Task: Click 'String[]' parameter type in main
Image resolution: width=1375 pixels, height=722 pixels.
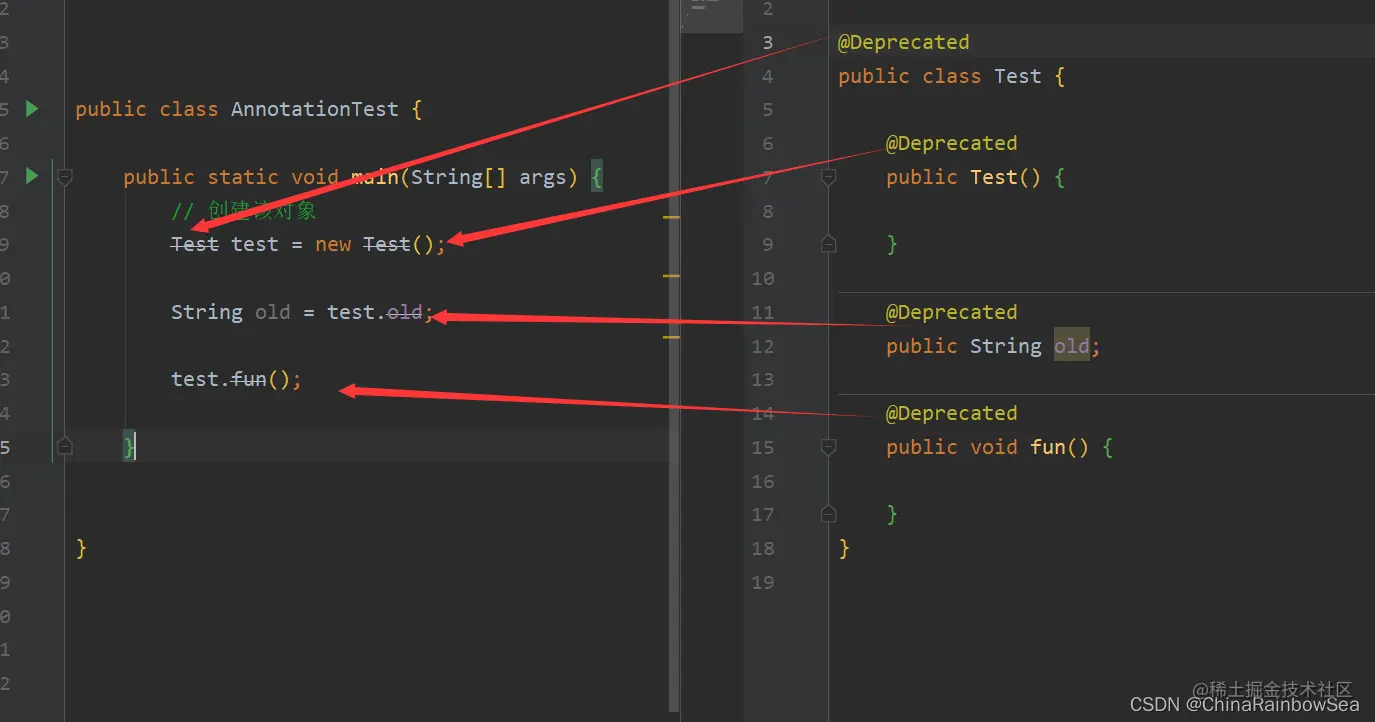Action: point(459,177)
